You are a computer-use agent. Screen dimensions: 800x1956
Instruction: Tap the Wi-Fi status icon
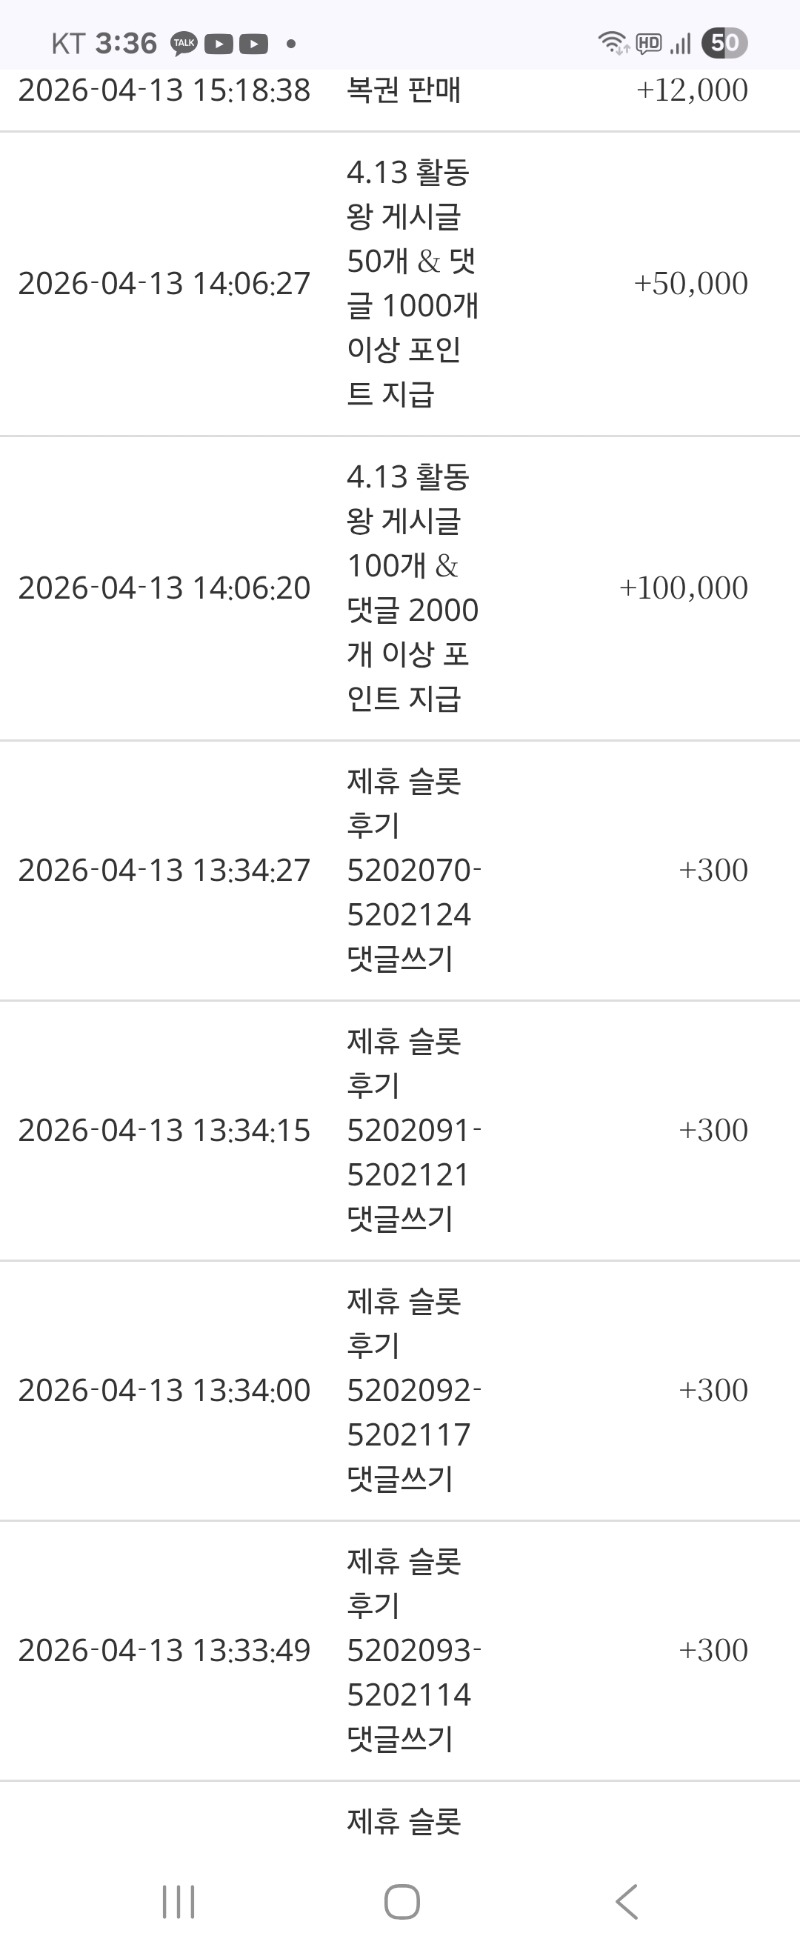[x=612, y=43]
